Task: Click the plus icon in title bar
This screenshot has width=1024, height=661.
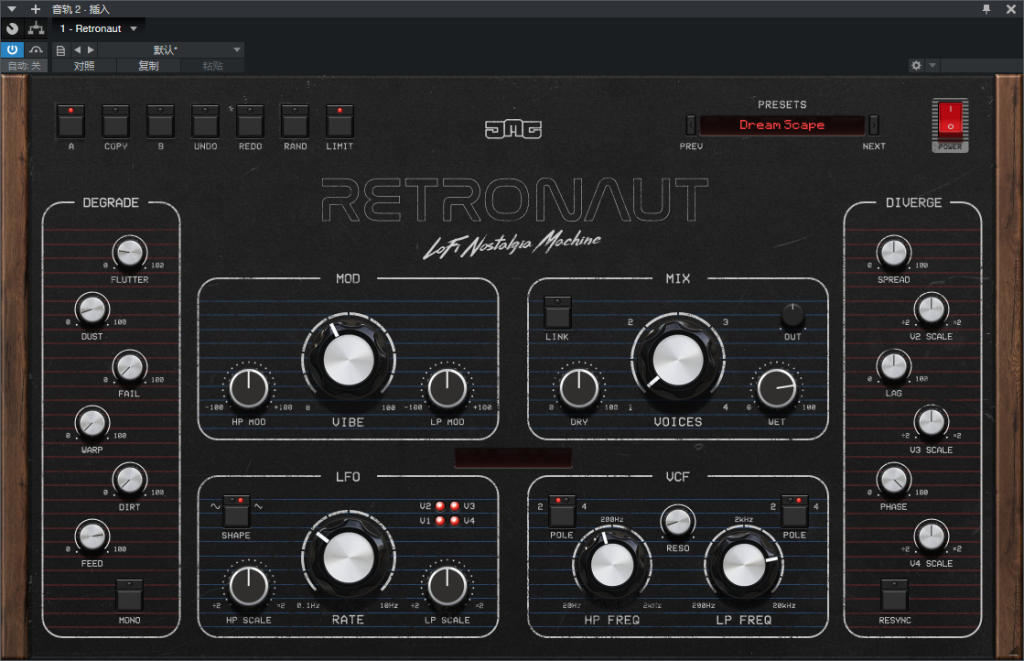Action: tap(35, 9)
